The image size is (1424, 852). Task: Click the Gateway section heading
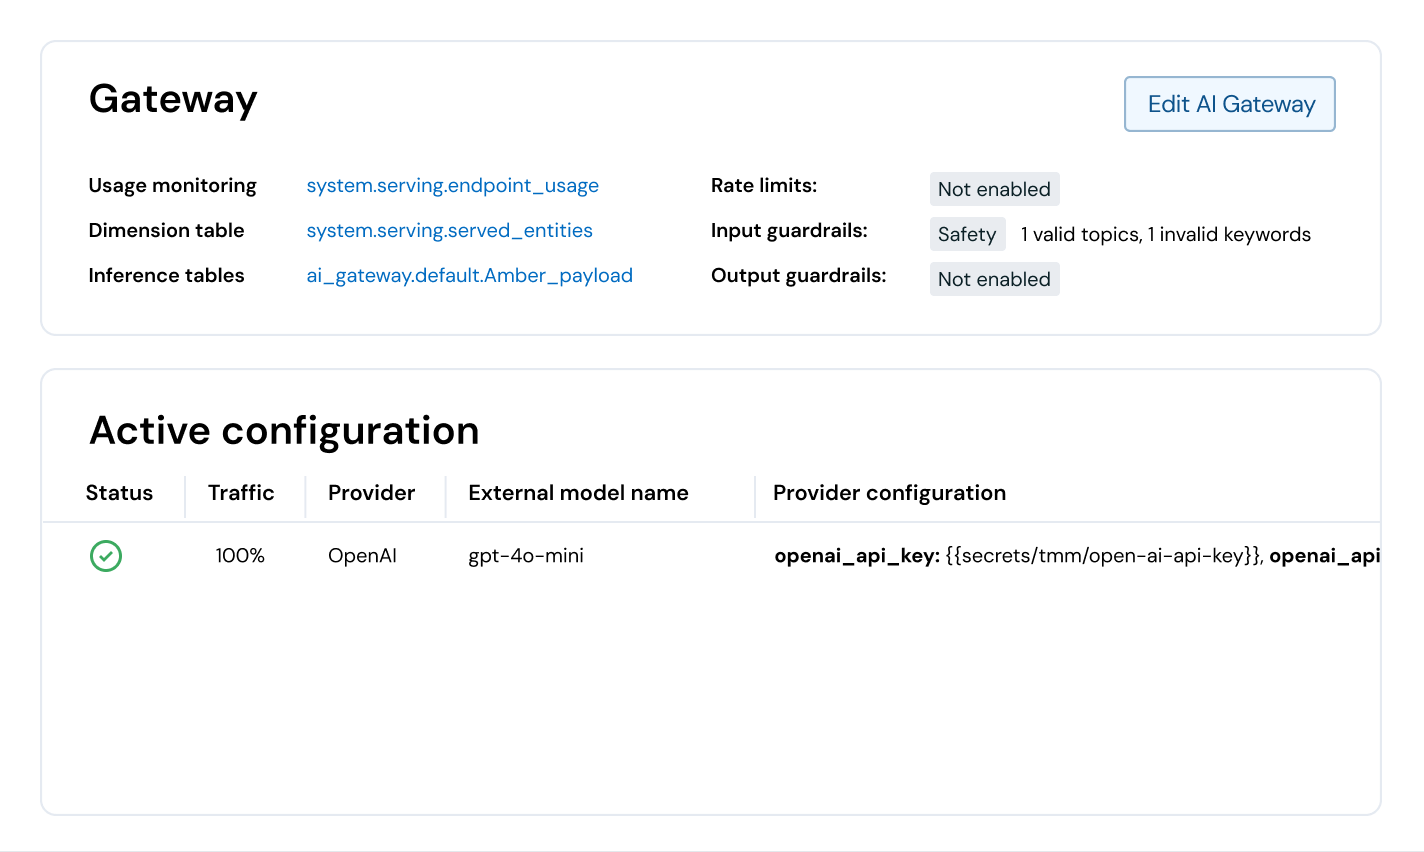point(173,99)
